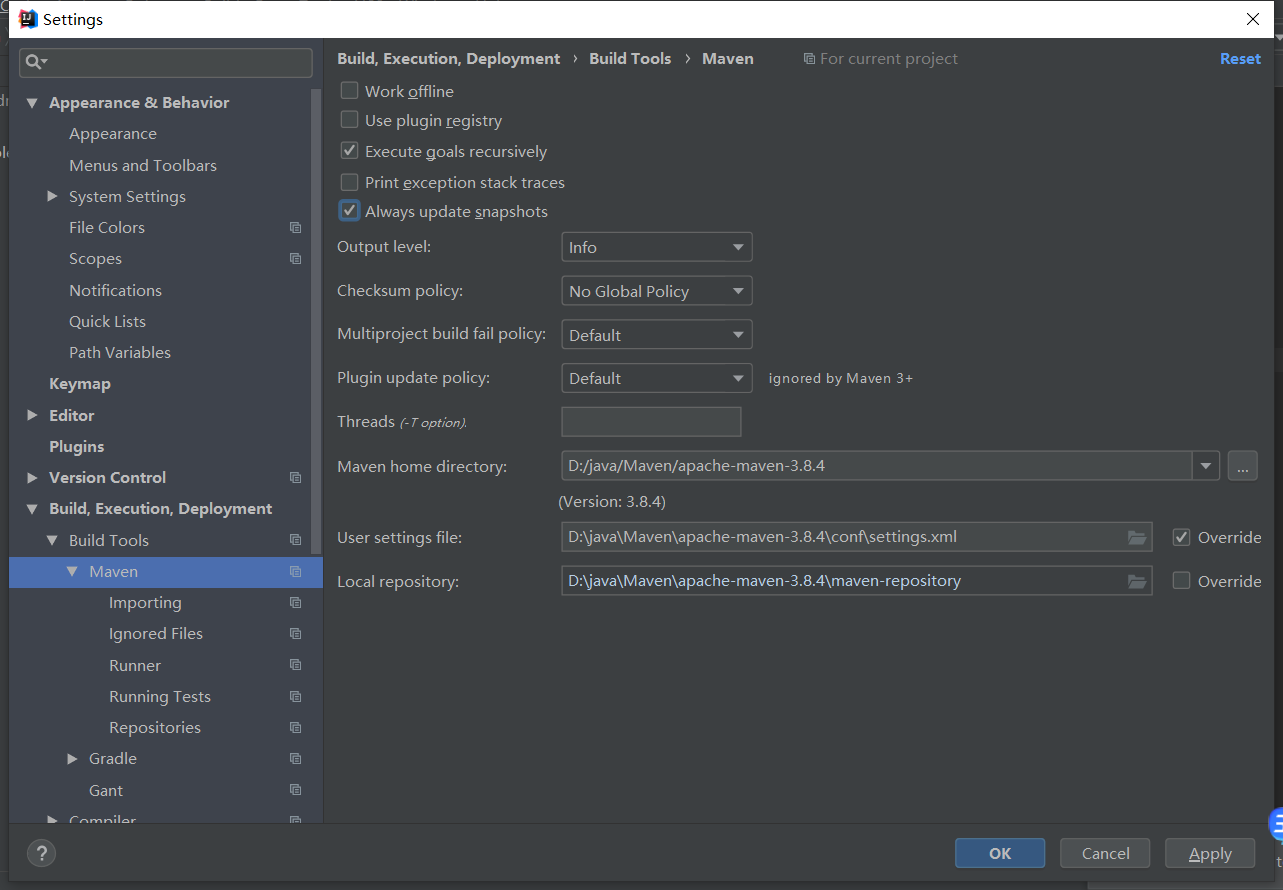Click project-level icon next to Runner
Viewport: 1283px width, 890px height.
(295, 665)
